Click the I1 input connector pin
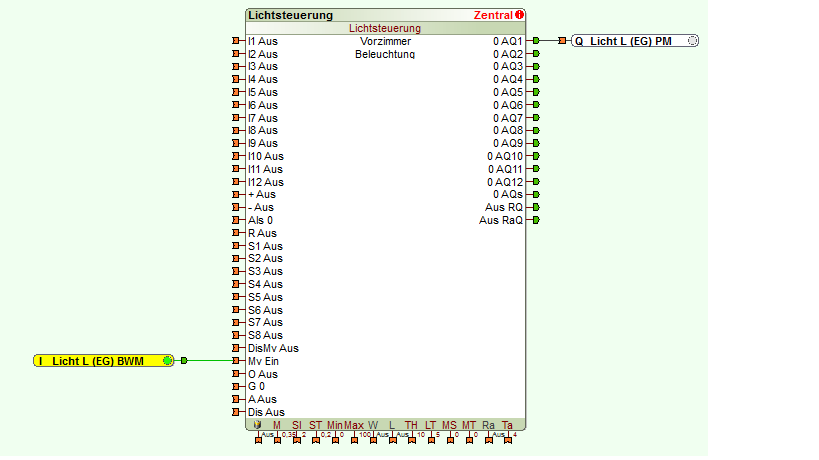The height and width of the screenshot is (460, 819). tap(236, 41)
